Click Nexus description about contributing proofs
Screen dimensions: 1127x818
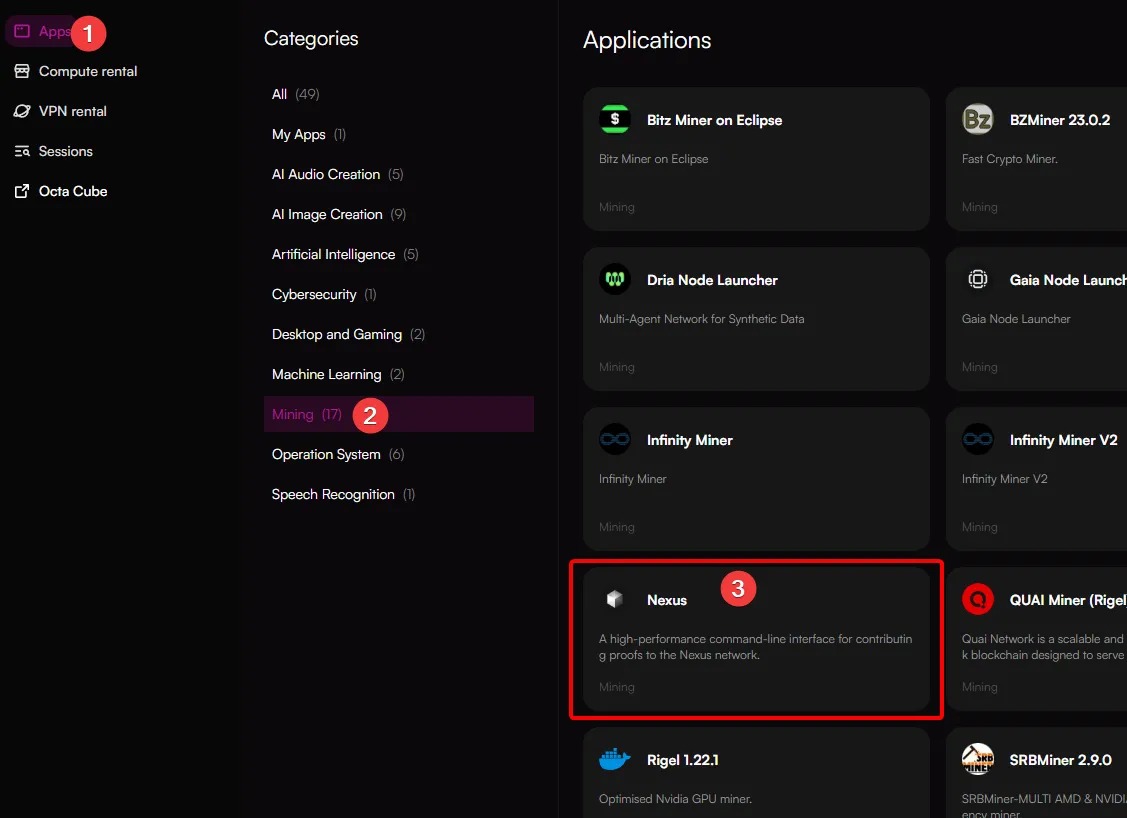click(755, 647)
